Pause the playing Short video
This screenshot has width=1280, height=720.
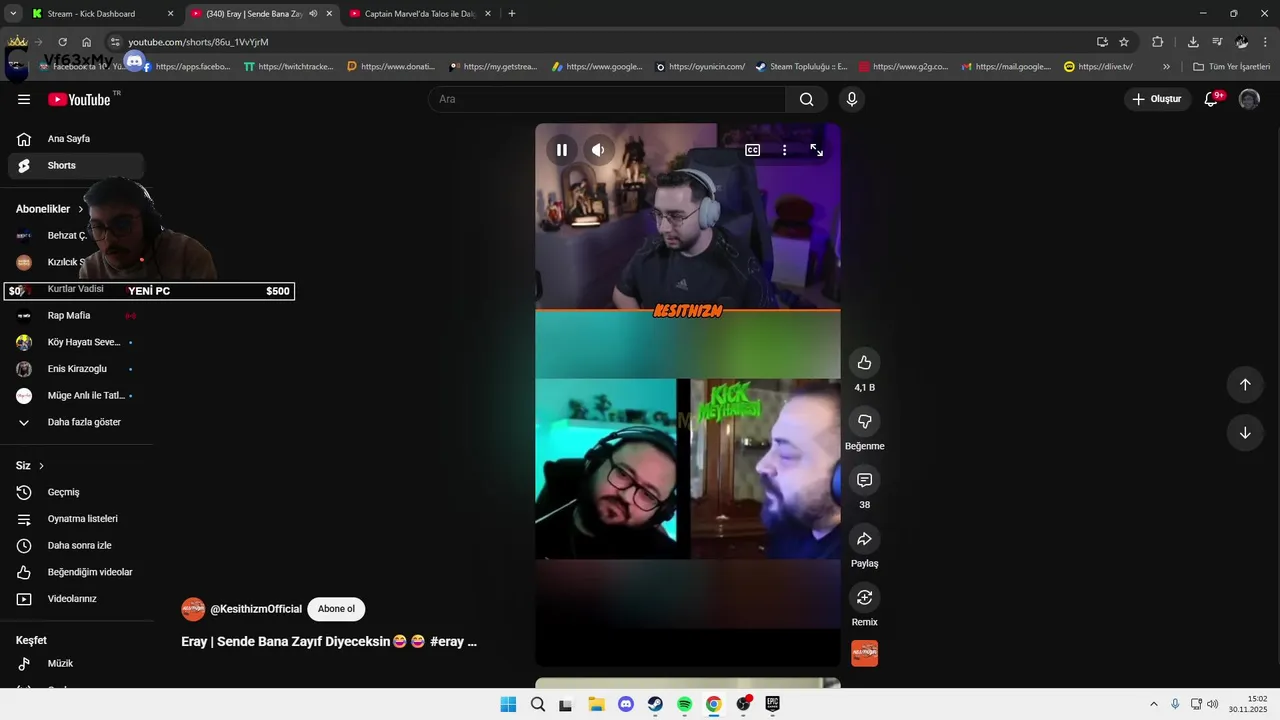tap(562, 150)
